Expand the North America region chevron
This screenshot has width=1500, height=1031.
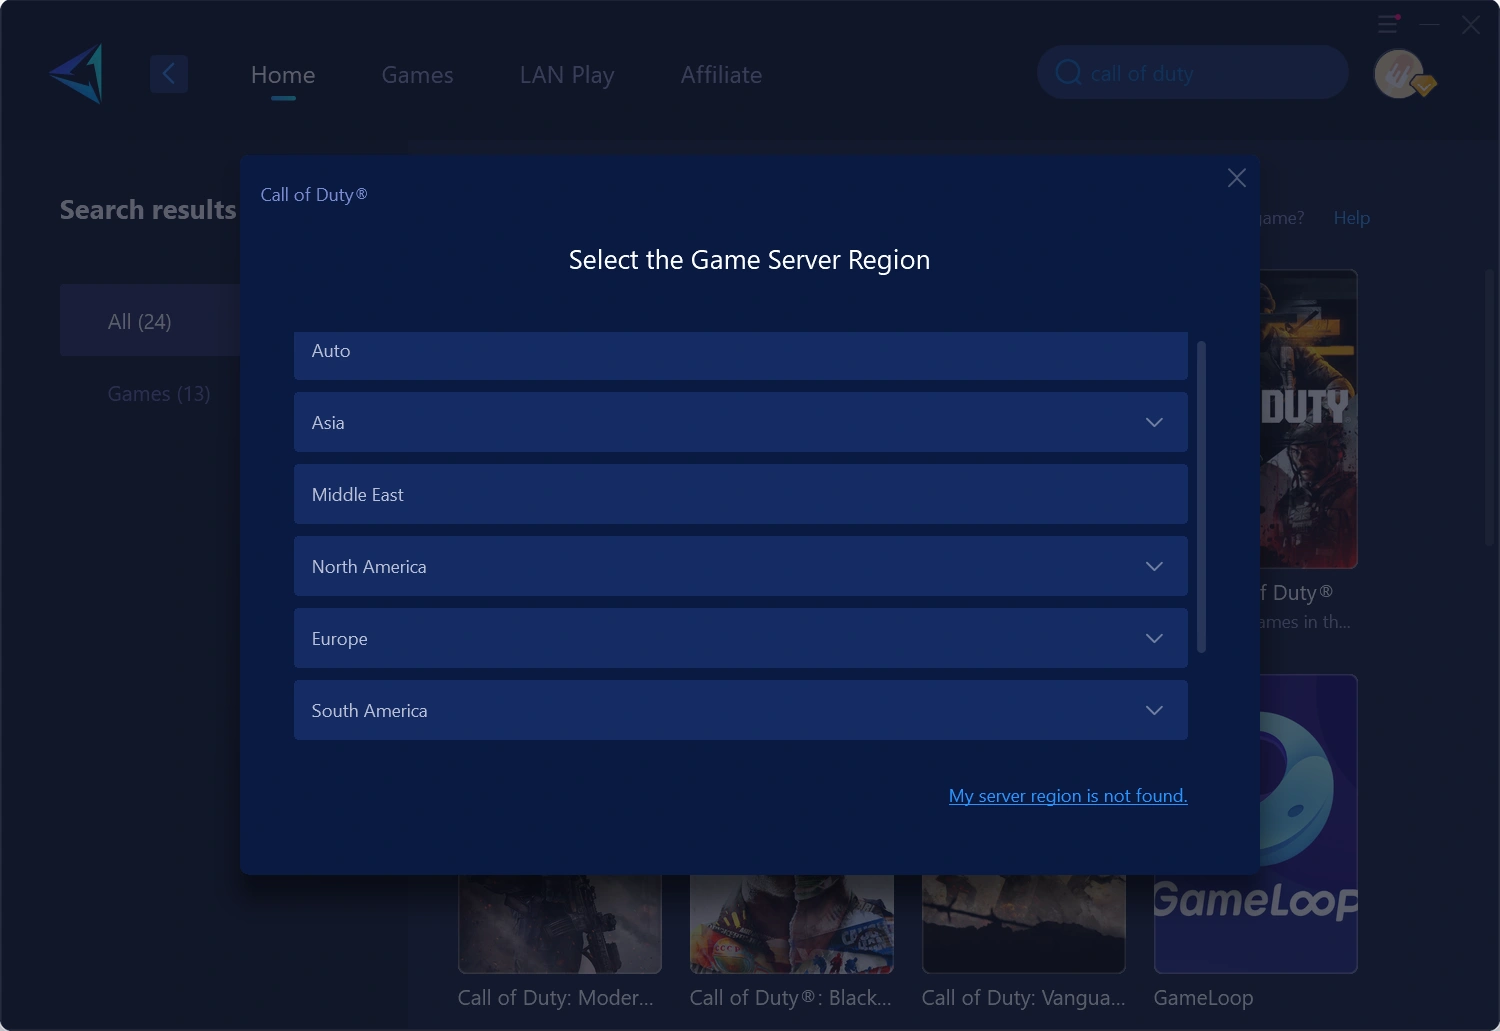[x=1154, y=567]
